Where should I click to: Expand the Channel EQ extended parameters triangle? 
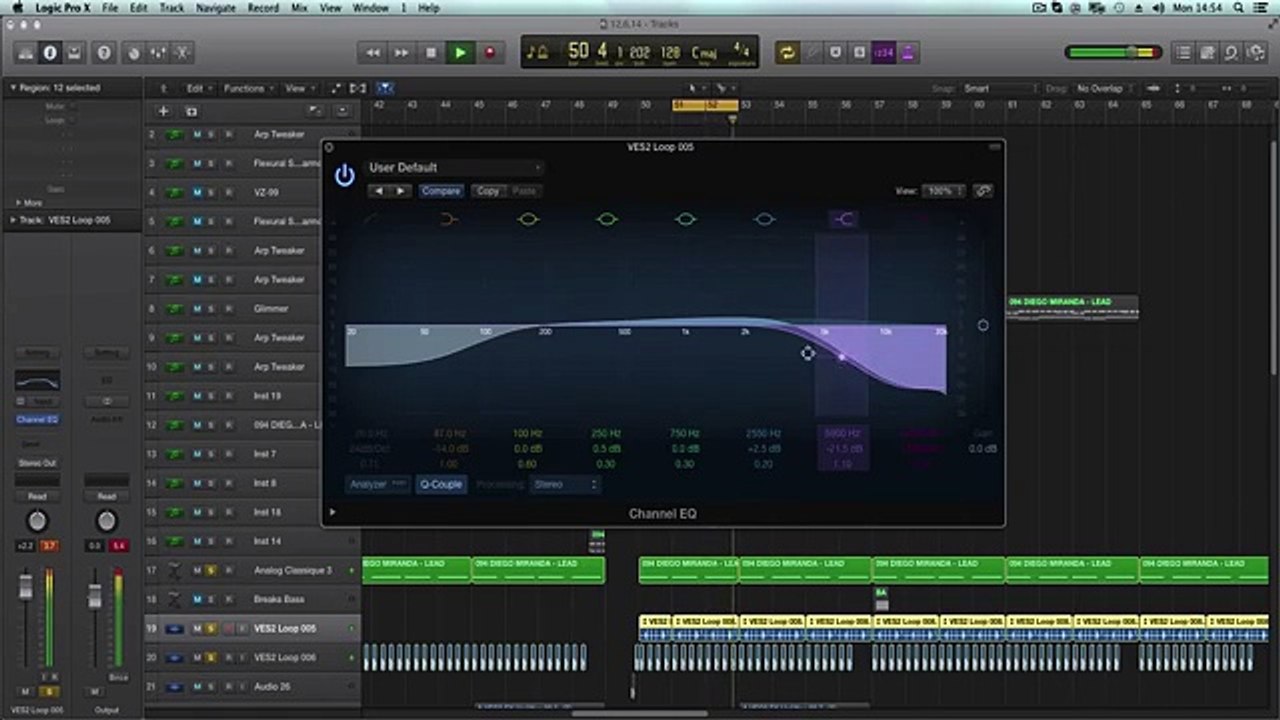coord(332,512)
